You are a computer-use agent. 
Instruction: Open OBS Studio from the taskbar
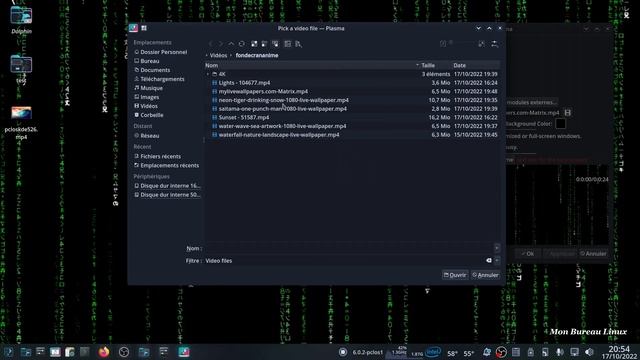(x=124, y=352)
